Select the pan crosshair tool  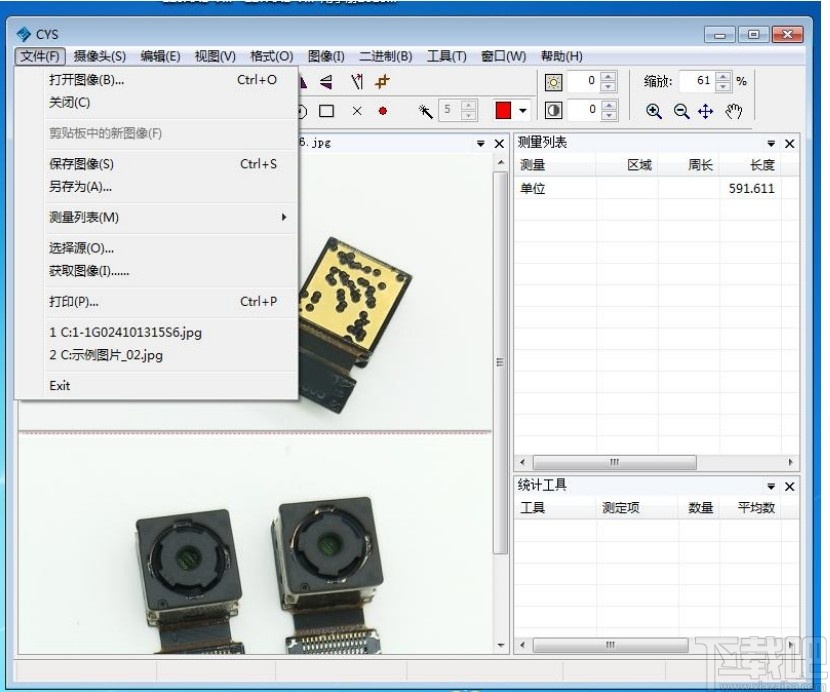[706, 110]
